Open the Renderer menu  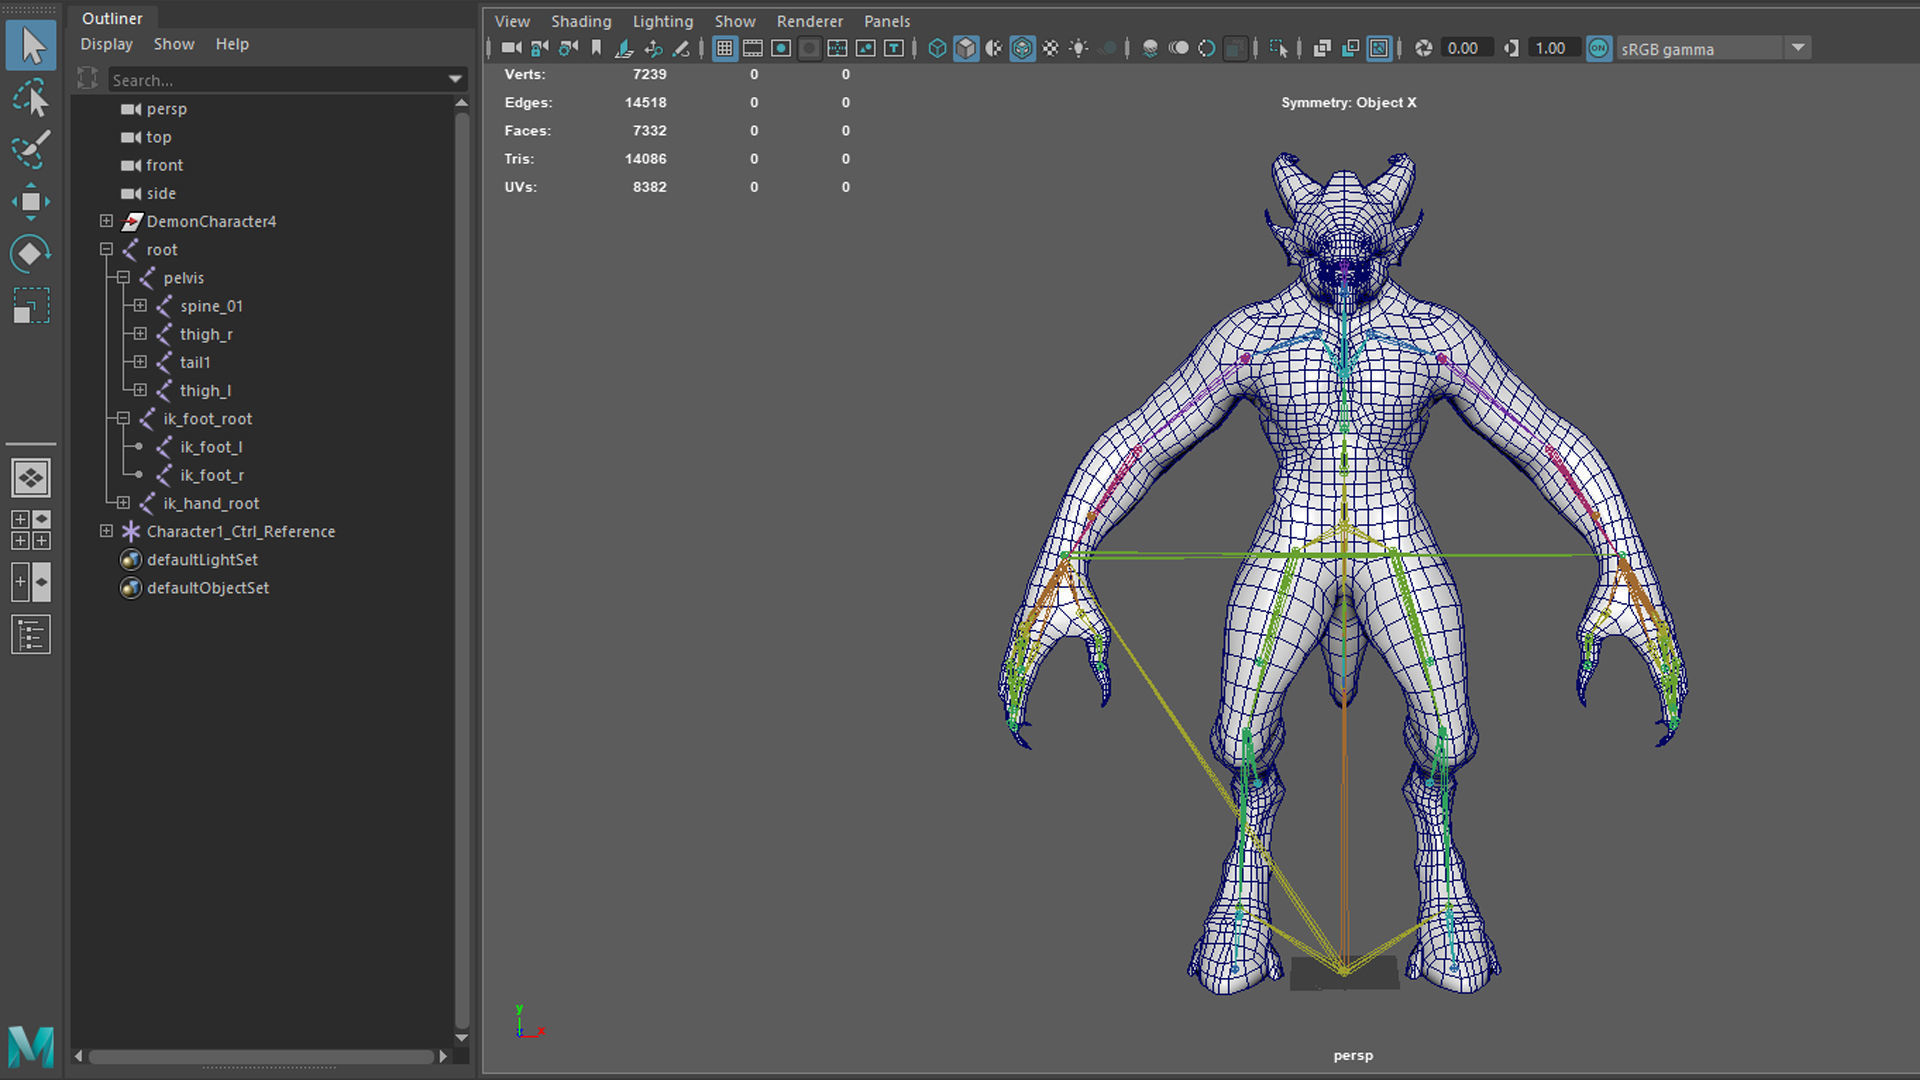coord(809,21)
